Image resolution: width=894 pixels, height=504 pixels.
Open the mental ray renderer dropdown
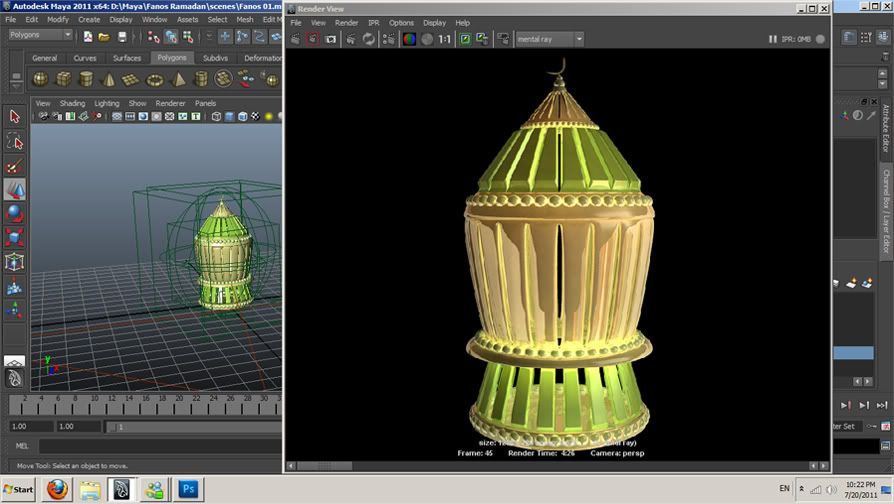click(x=550, y=39)
